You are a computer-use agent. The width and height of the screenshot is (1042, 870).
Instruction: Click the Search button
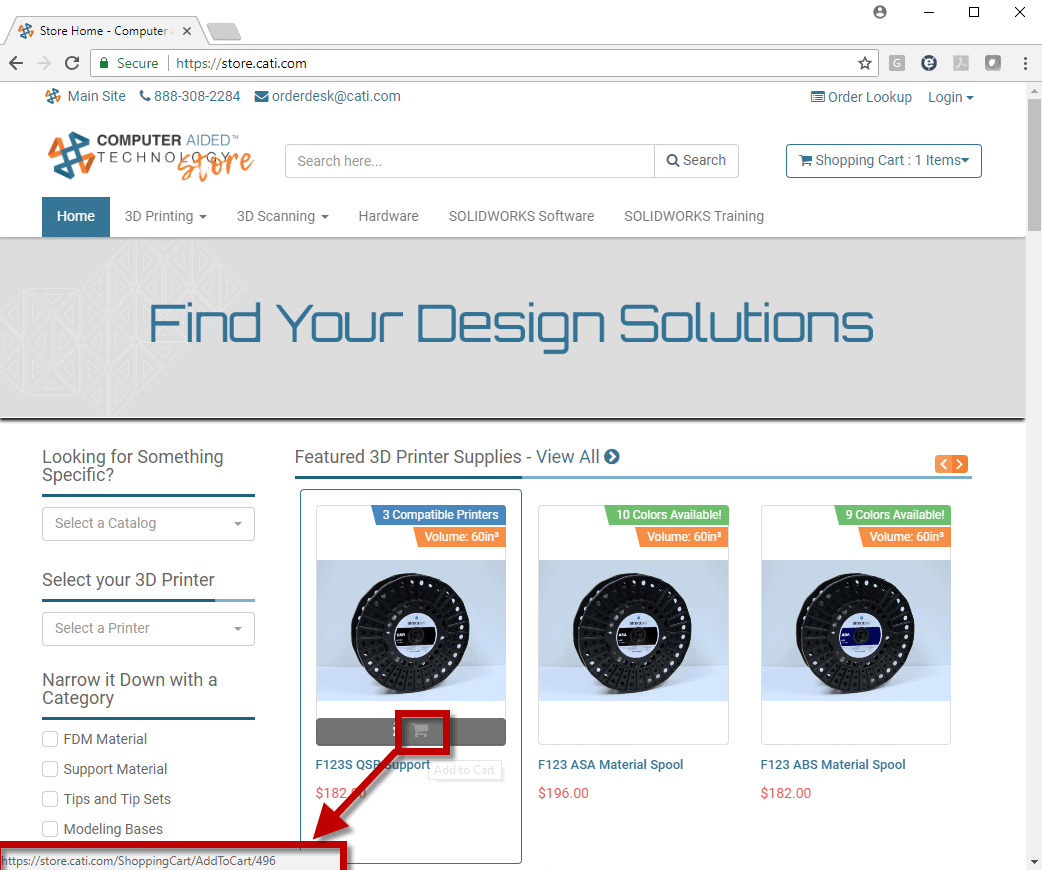tap(696, 161)
